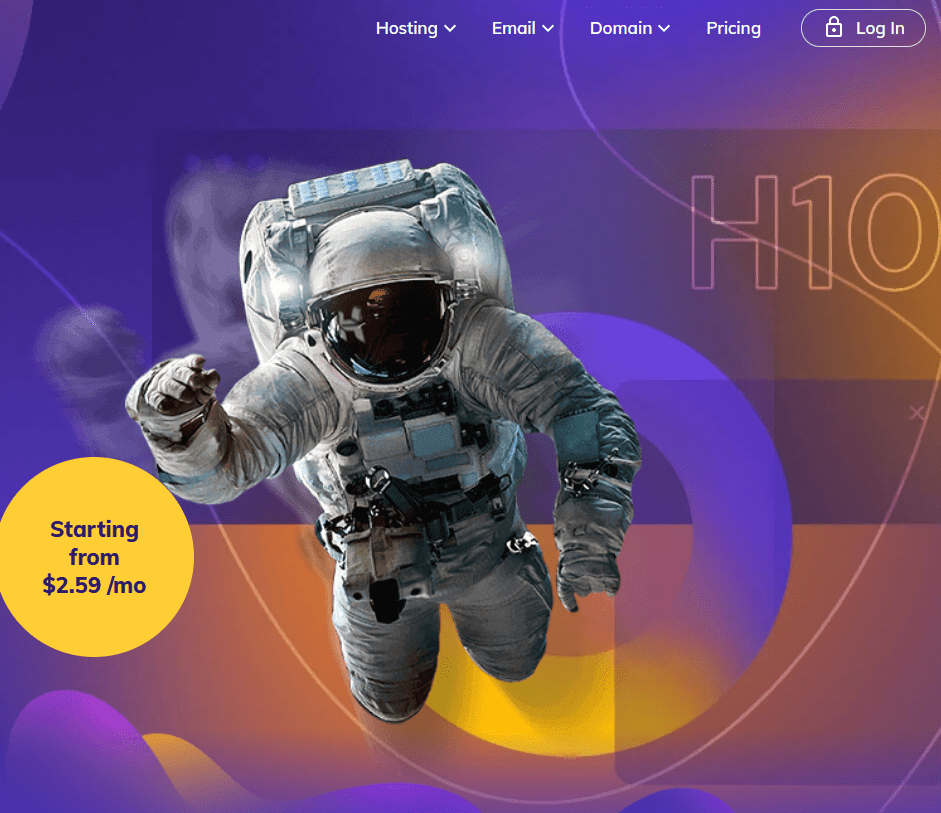941x813 pixels.
Task: Click the lock icon in Log In
Action: 834,27
